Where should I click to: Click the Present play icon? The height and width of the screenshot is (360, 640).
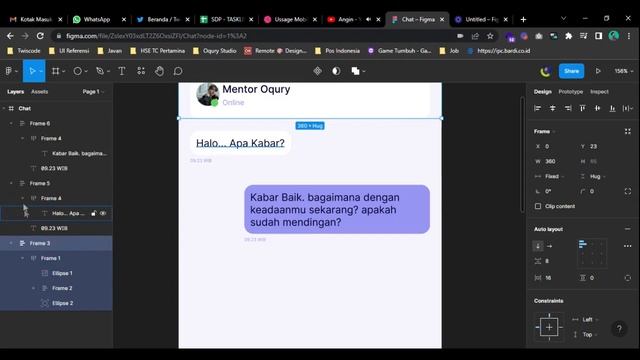[598, 71]
